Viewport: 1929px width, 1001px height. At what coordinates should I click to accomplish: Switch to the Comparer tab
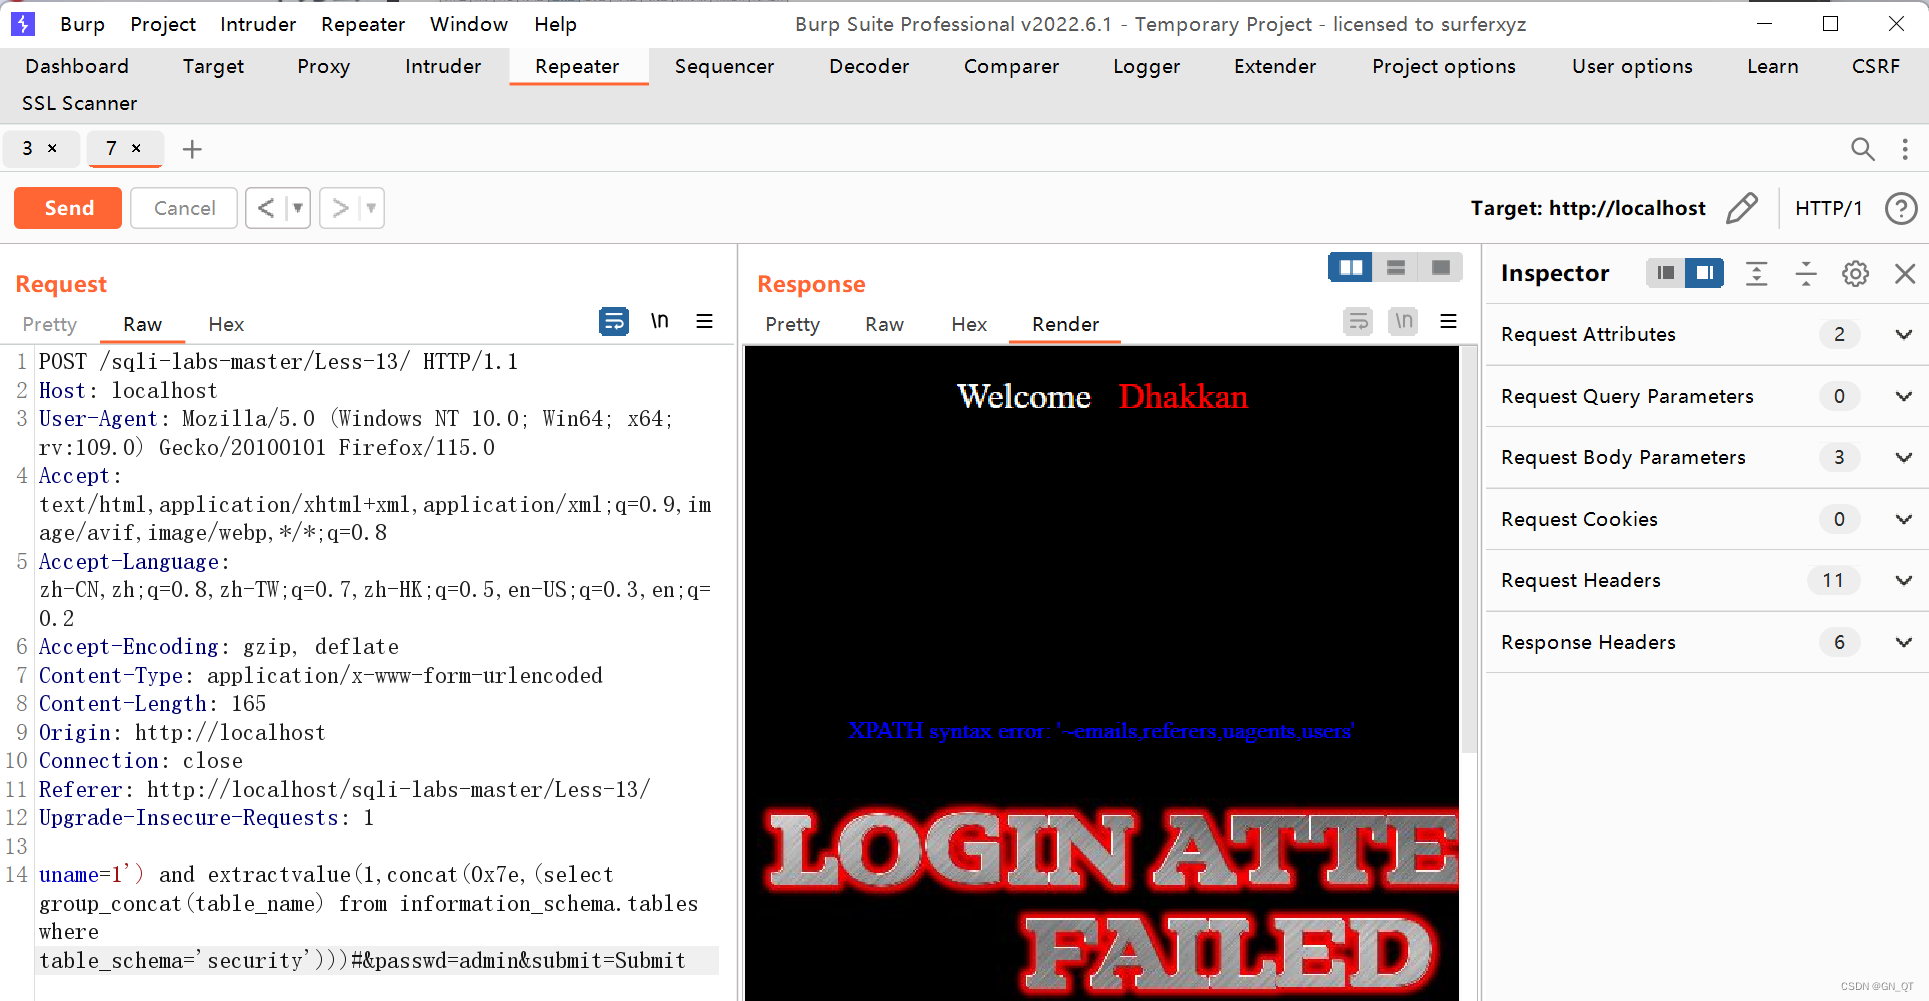pos(1011,66)
